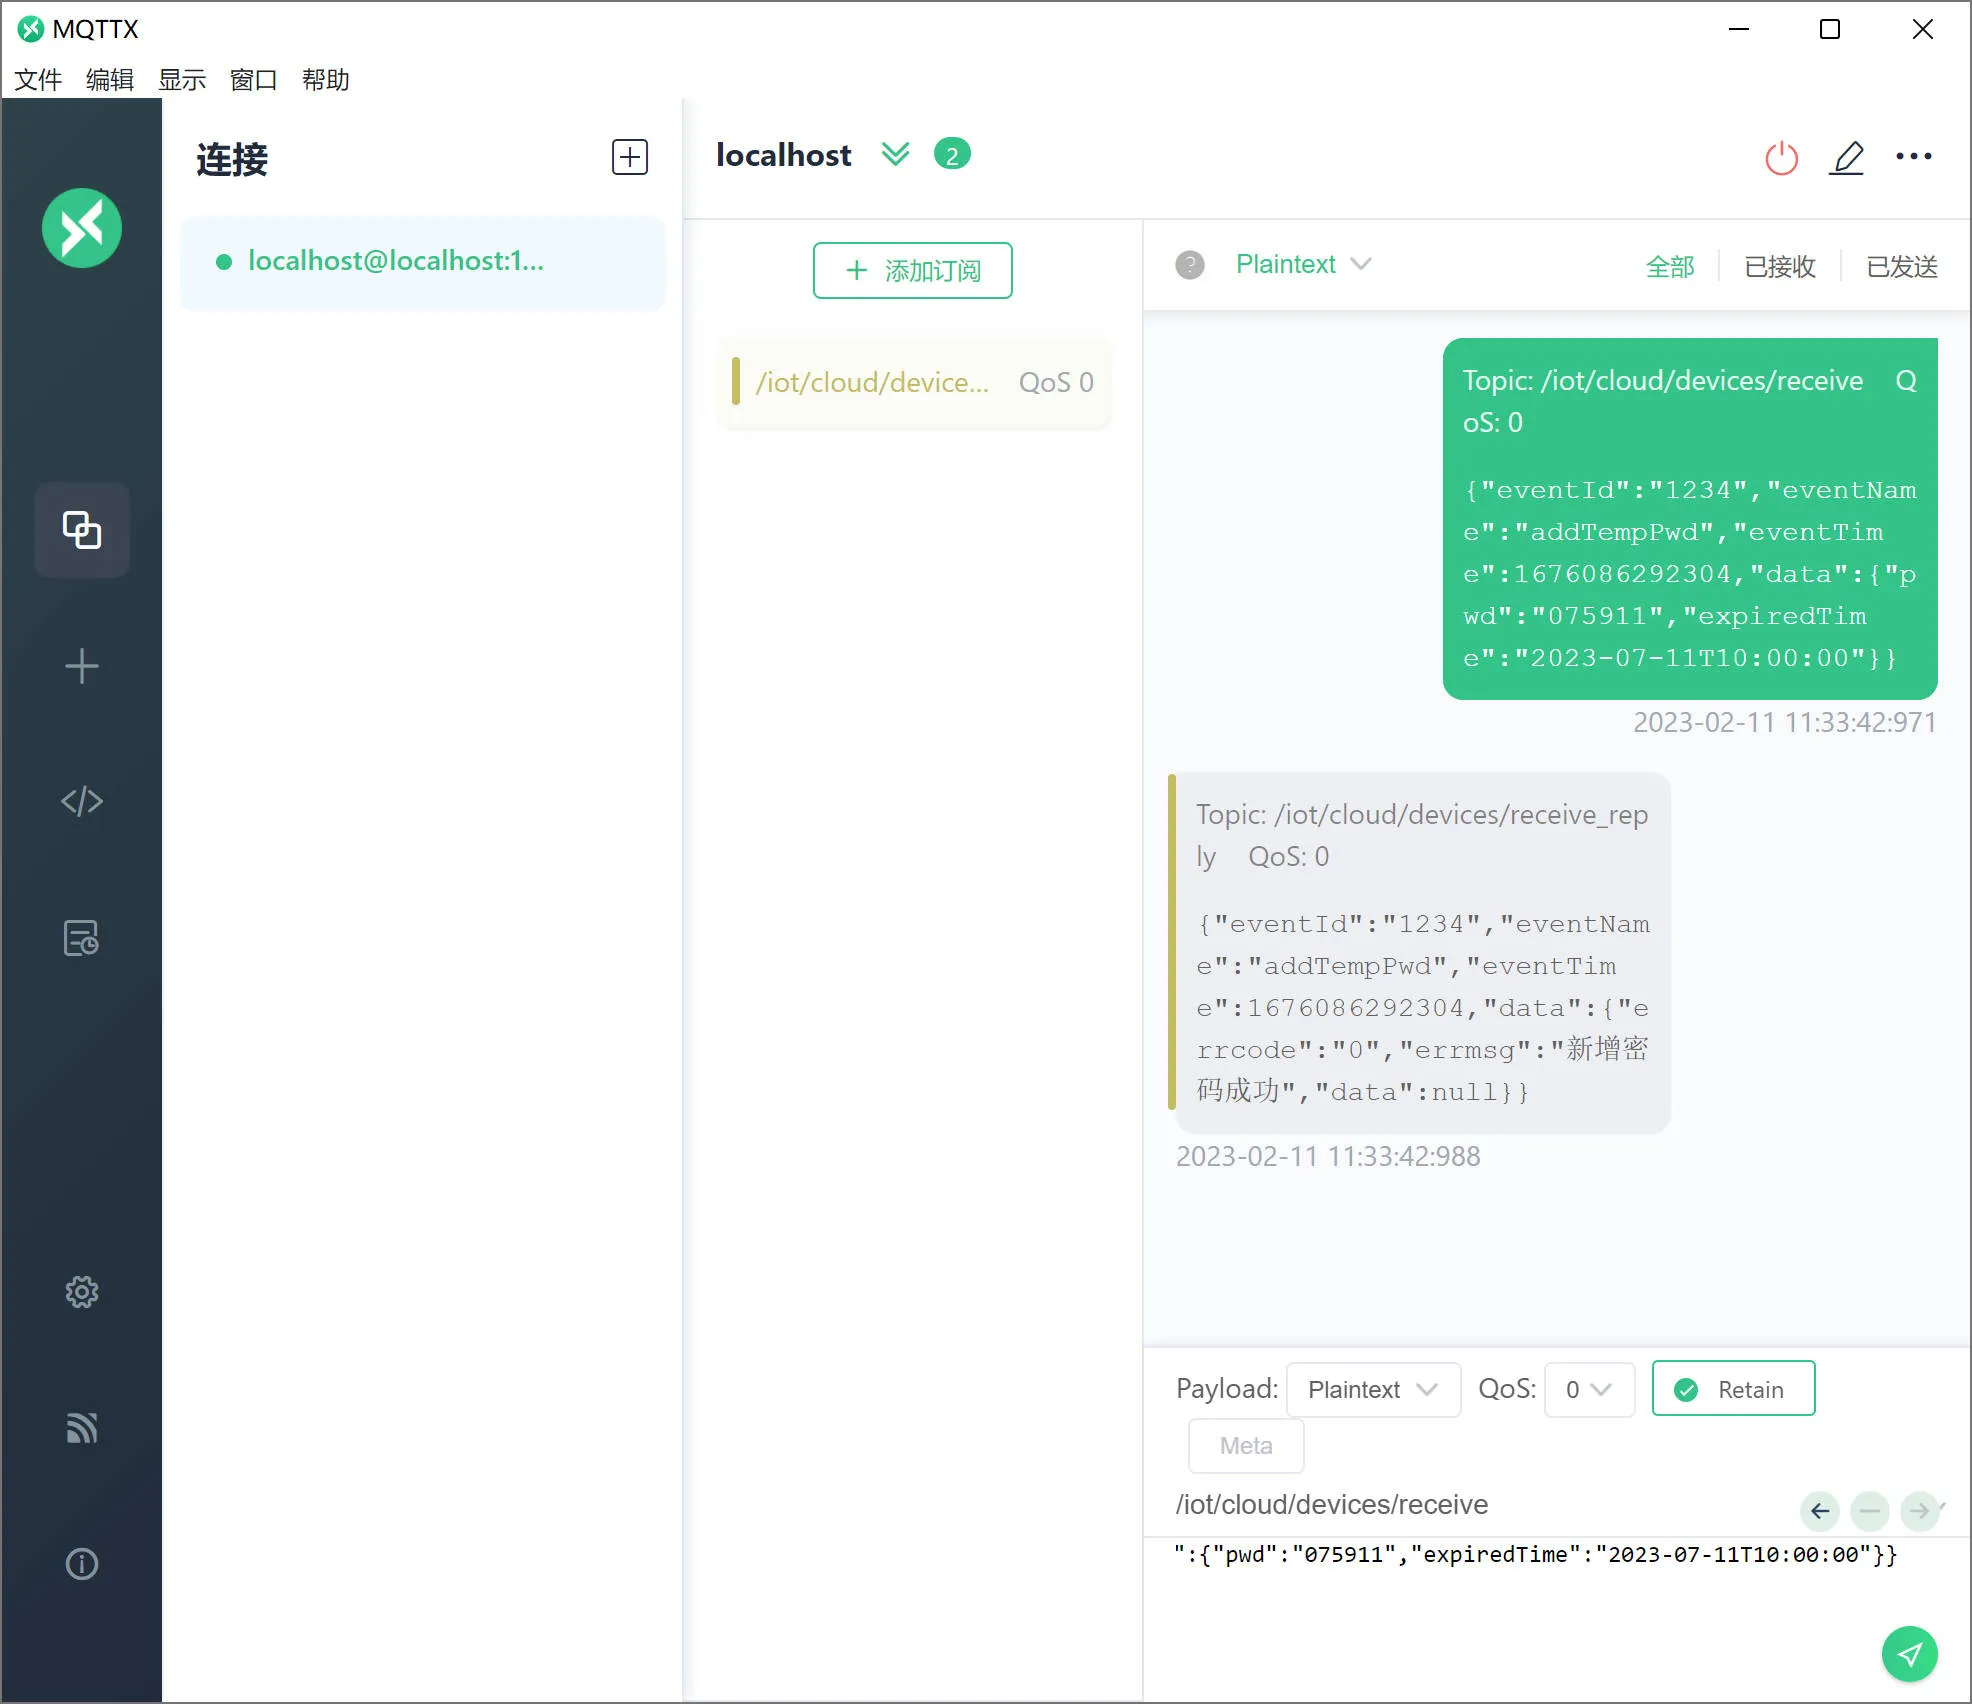Click the MQTTX logo in the sidebar
Screen dimensions: 1972x1704
tap(82, 228)
